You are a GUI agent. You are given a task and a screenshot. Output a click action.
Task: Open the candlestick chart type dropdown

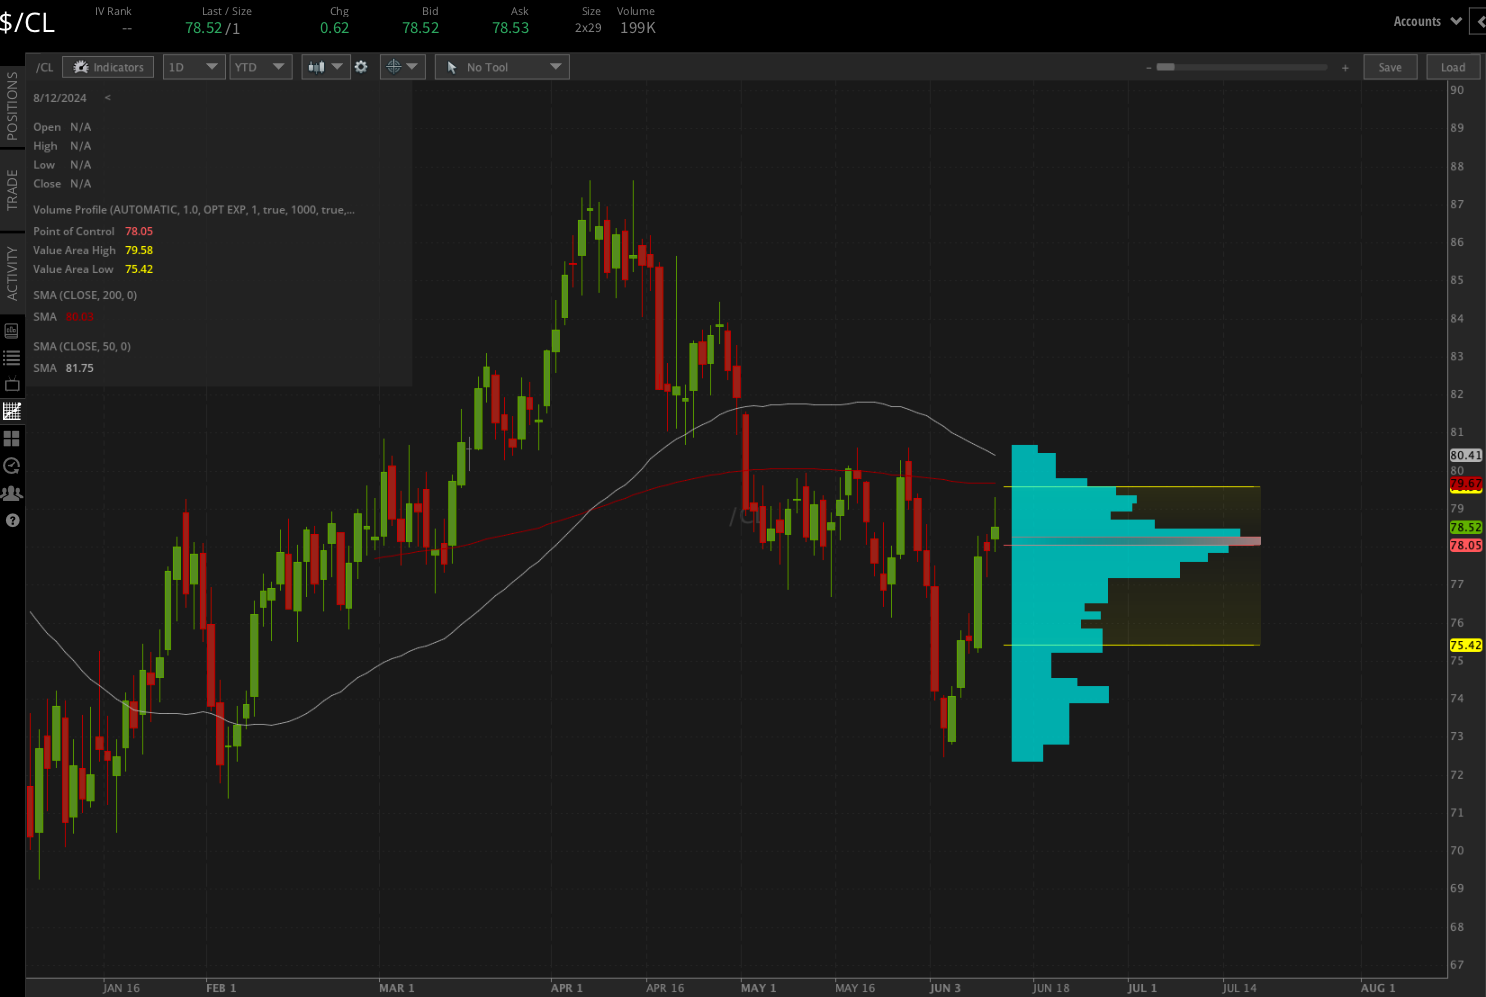tap(325, 67)
